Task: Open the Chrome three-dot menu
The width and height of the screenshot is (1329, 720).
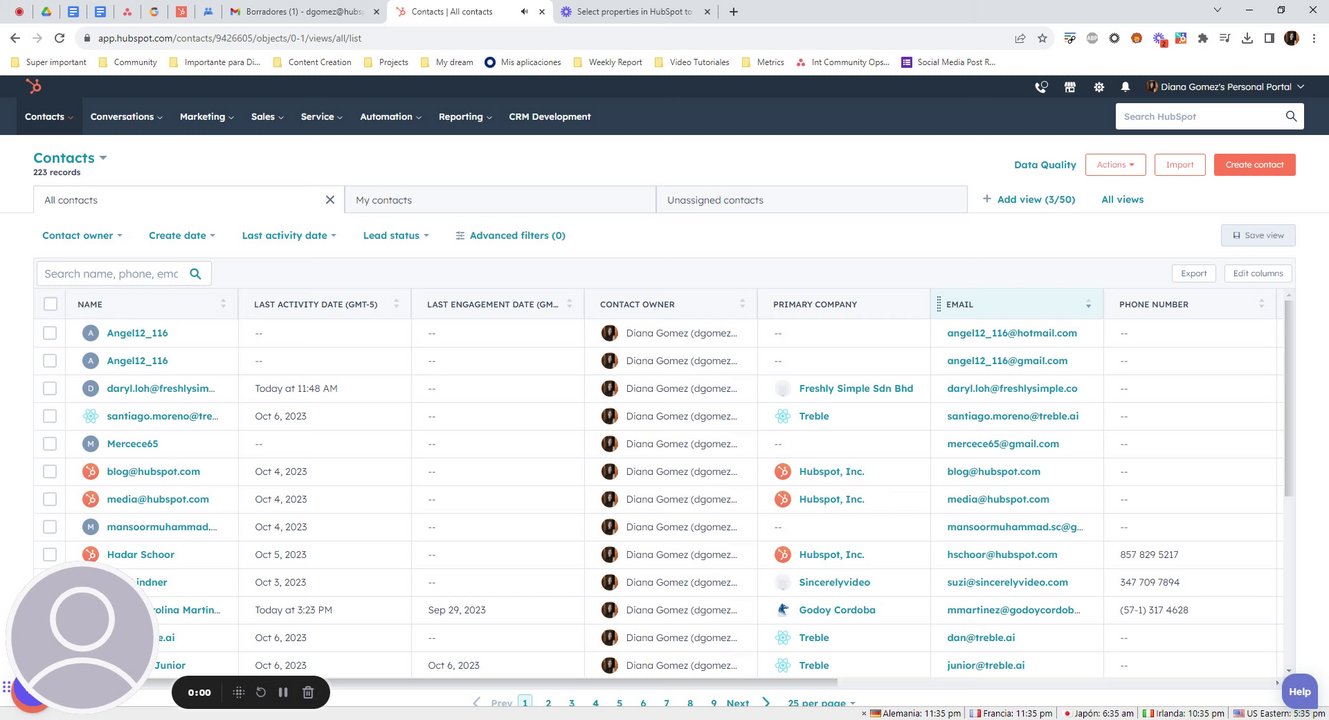Action: (1313, 38)
